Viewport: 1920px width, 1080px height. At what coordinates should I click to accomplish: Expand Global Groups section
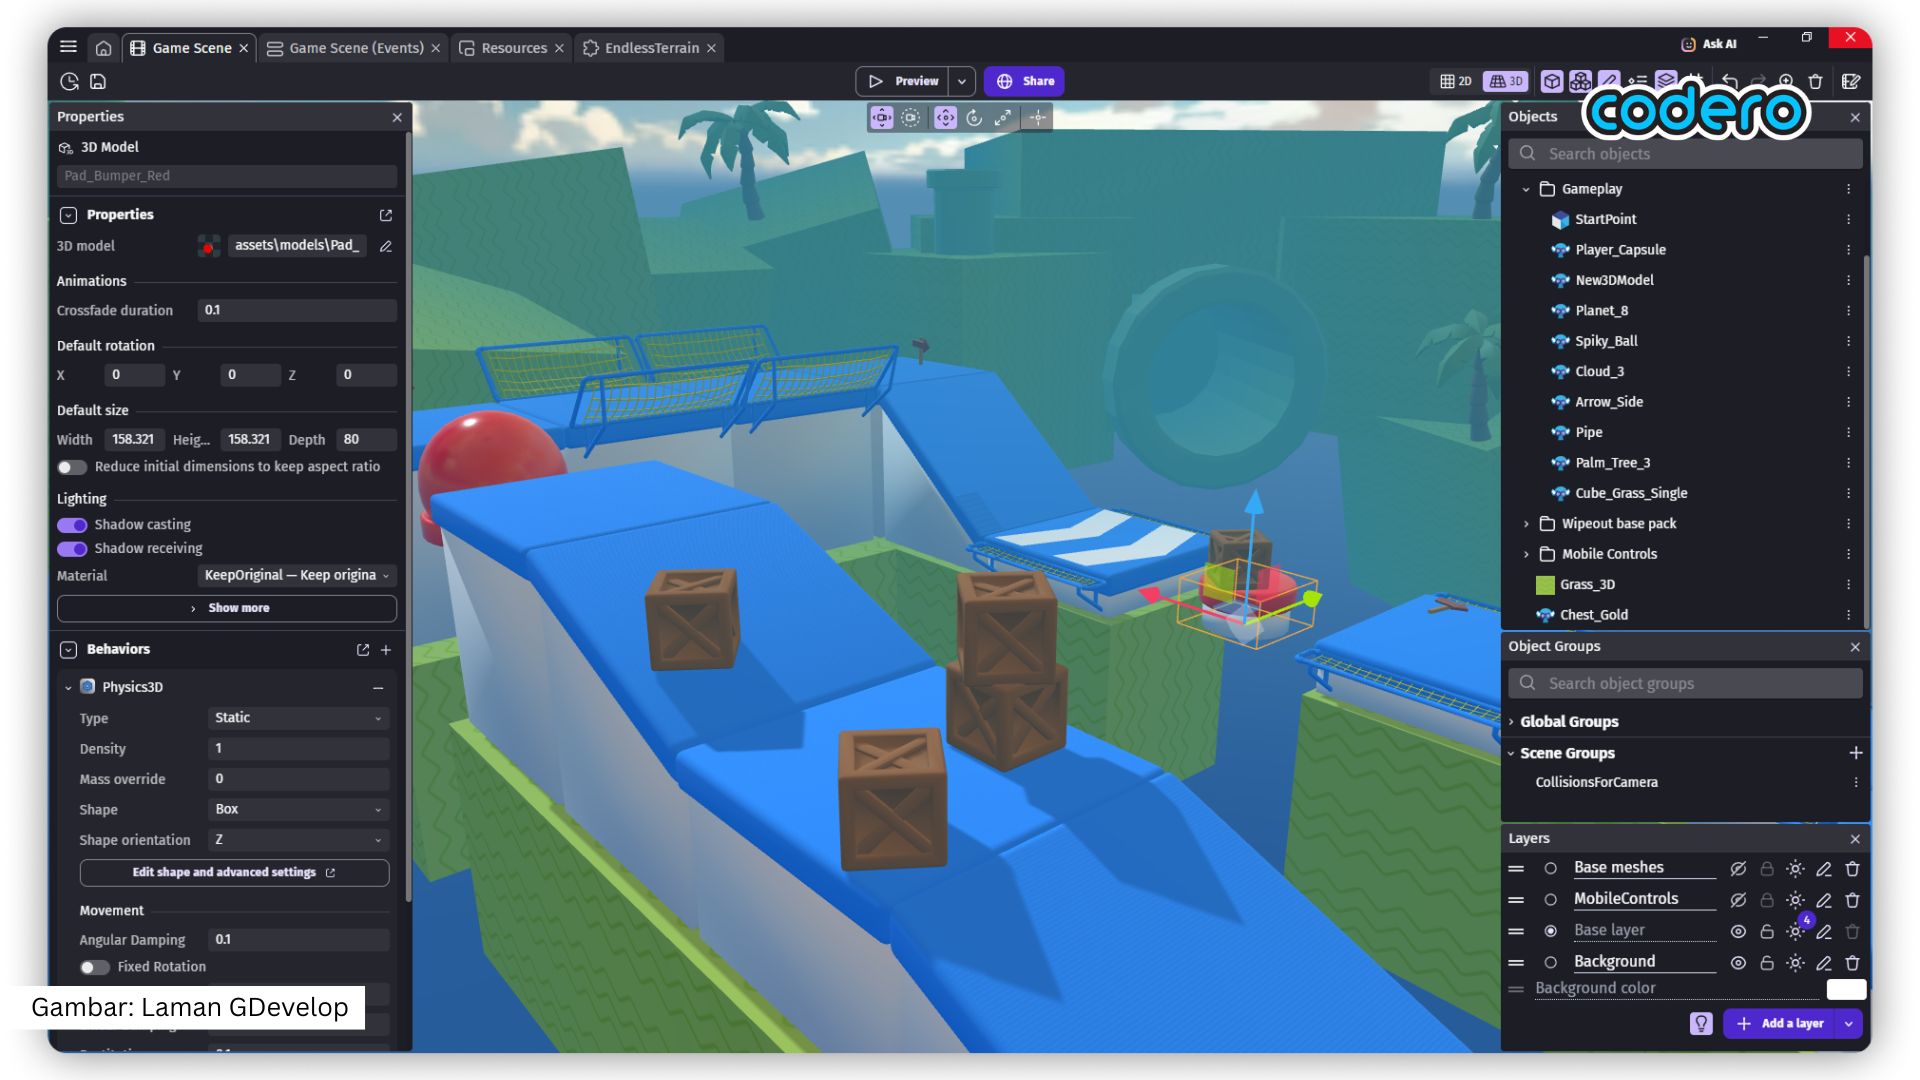click(x=1511, y=722)
